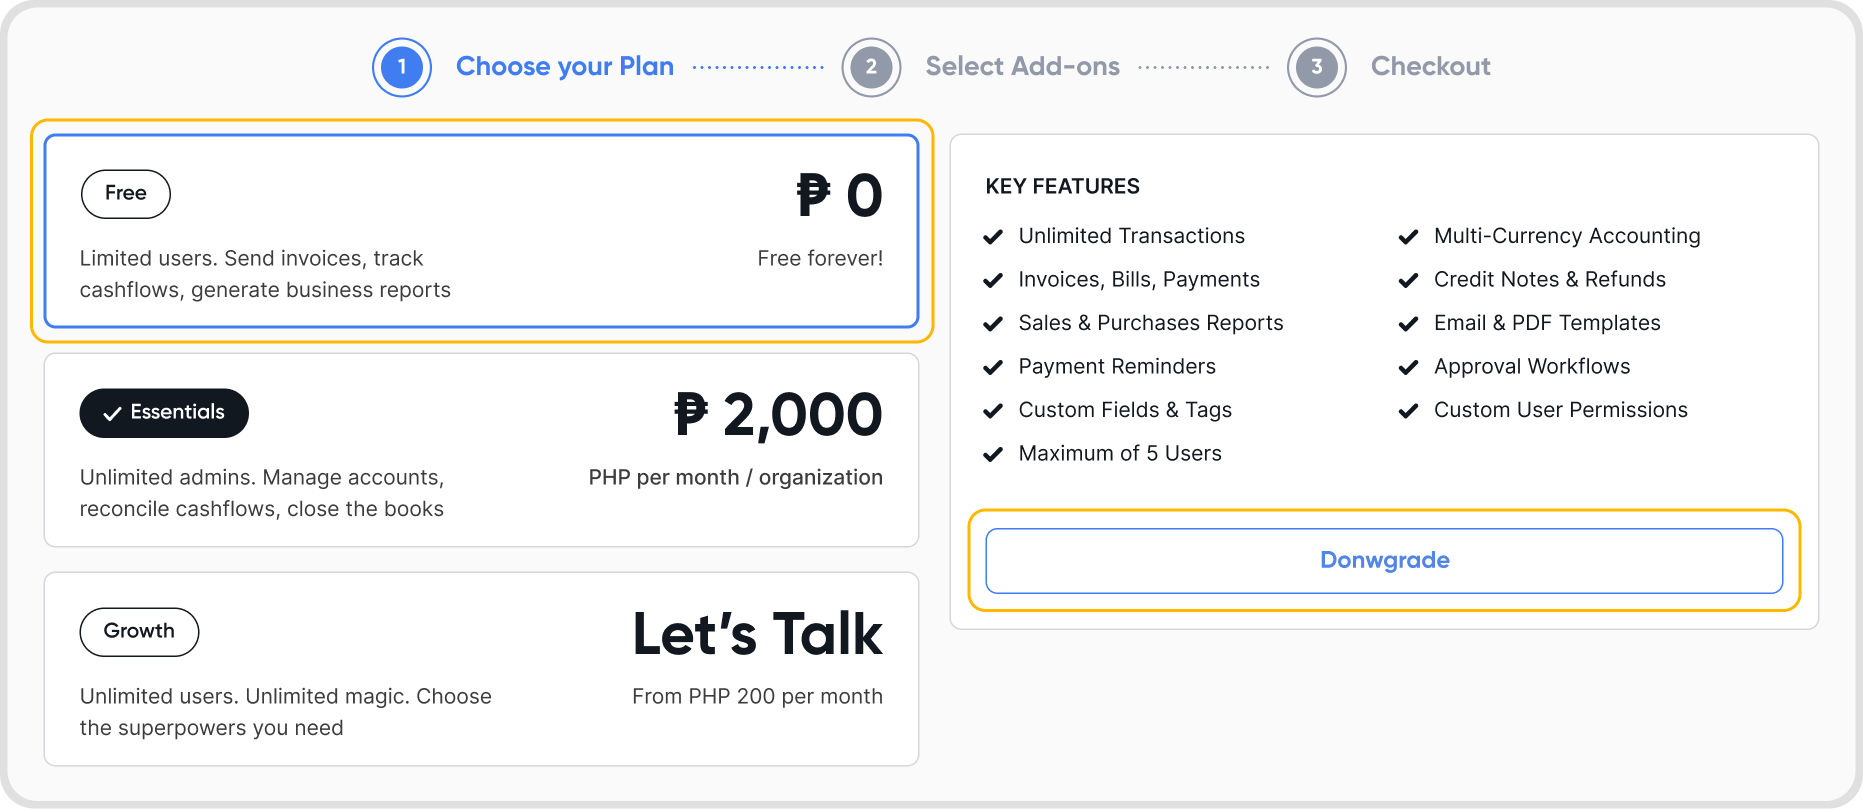The height and width of the screenshot is (809, 1863).
Task: Click the Growth plan badge
Action: point(139,632)
